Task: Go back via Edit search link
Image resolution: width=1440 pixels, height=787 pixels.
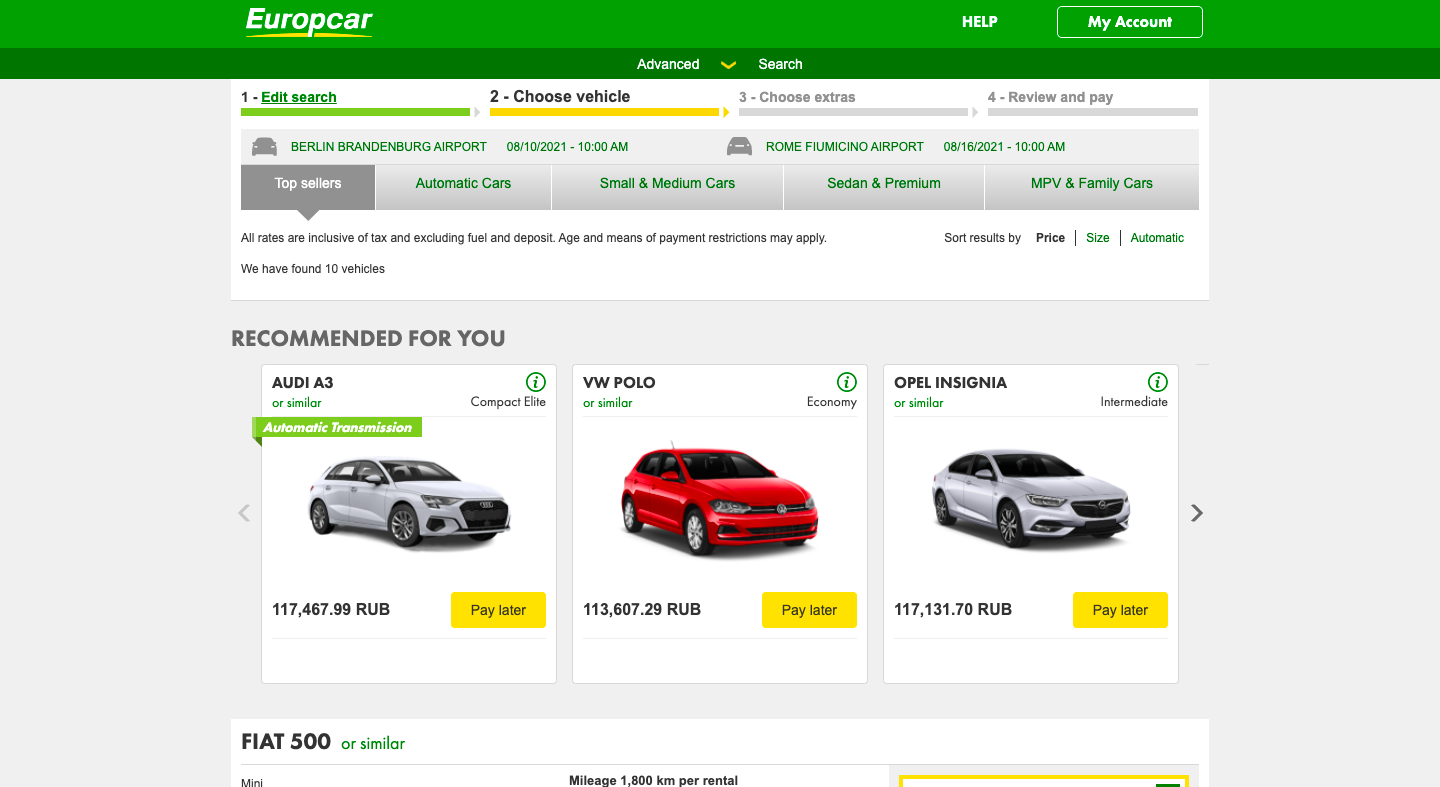Action: click(299, 97)
